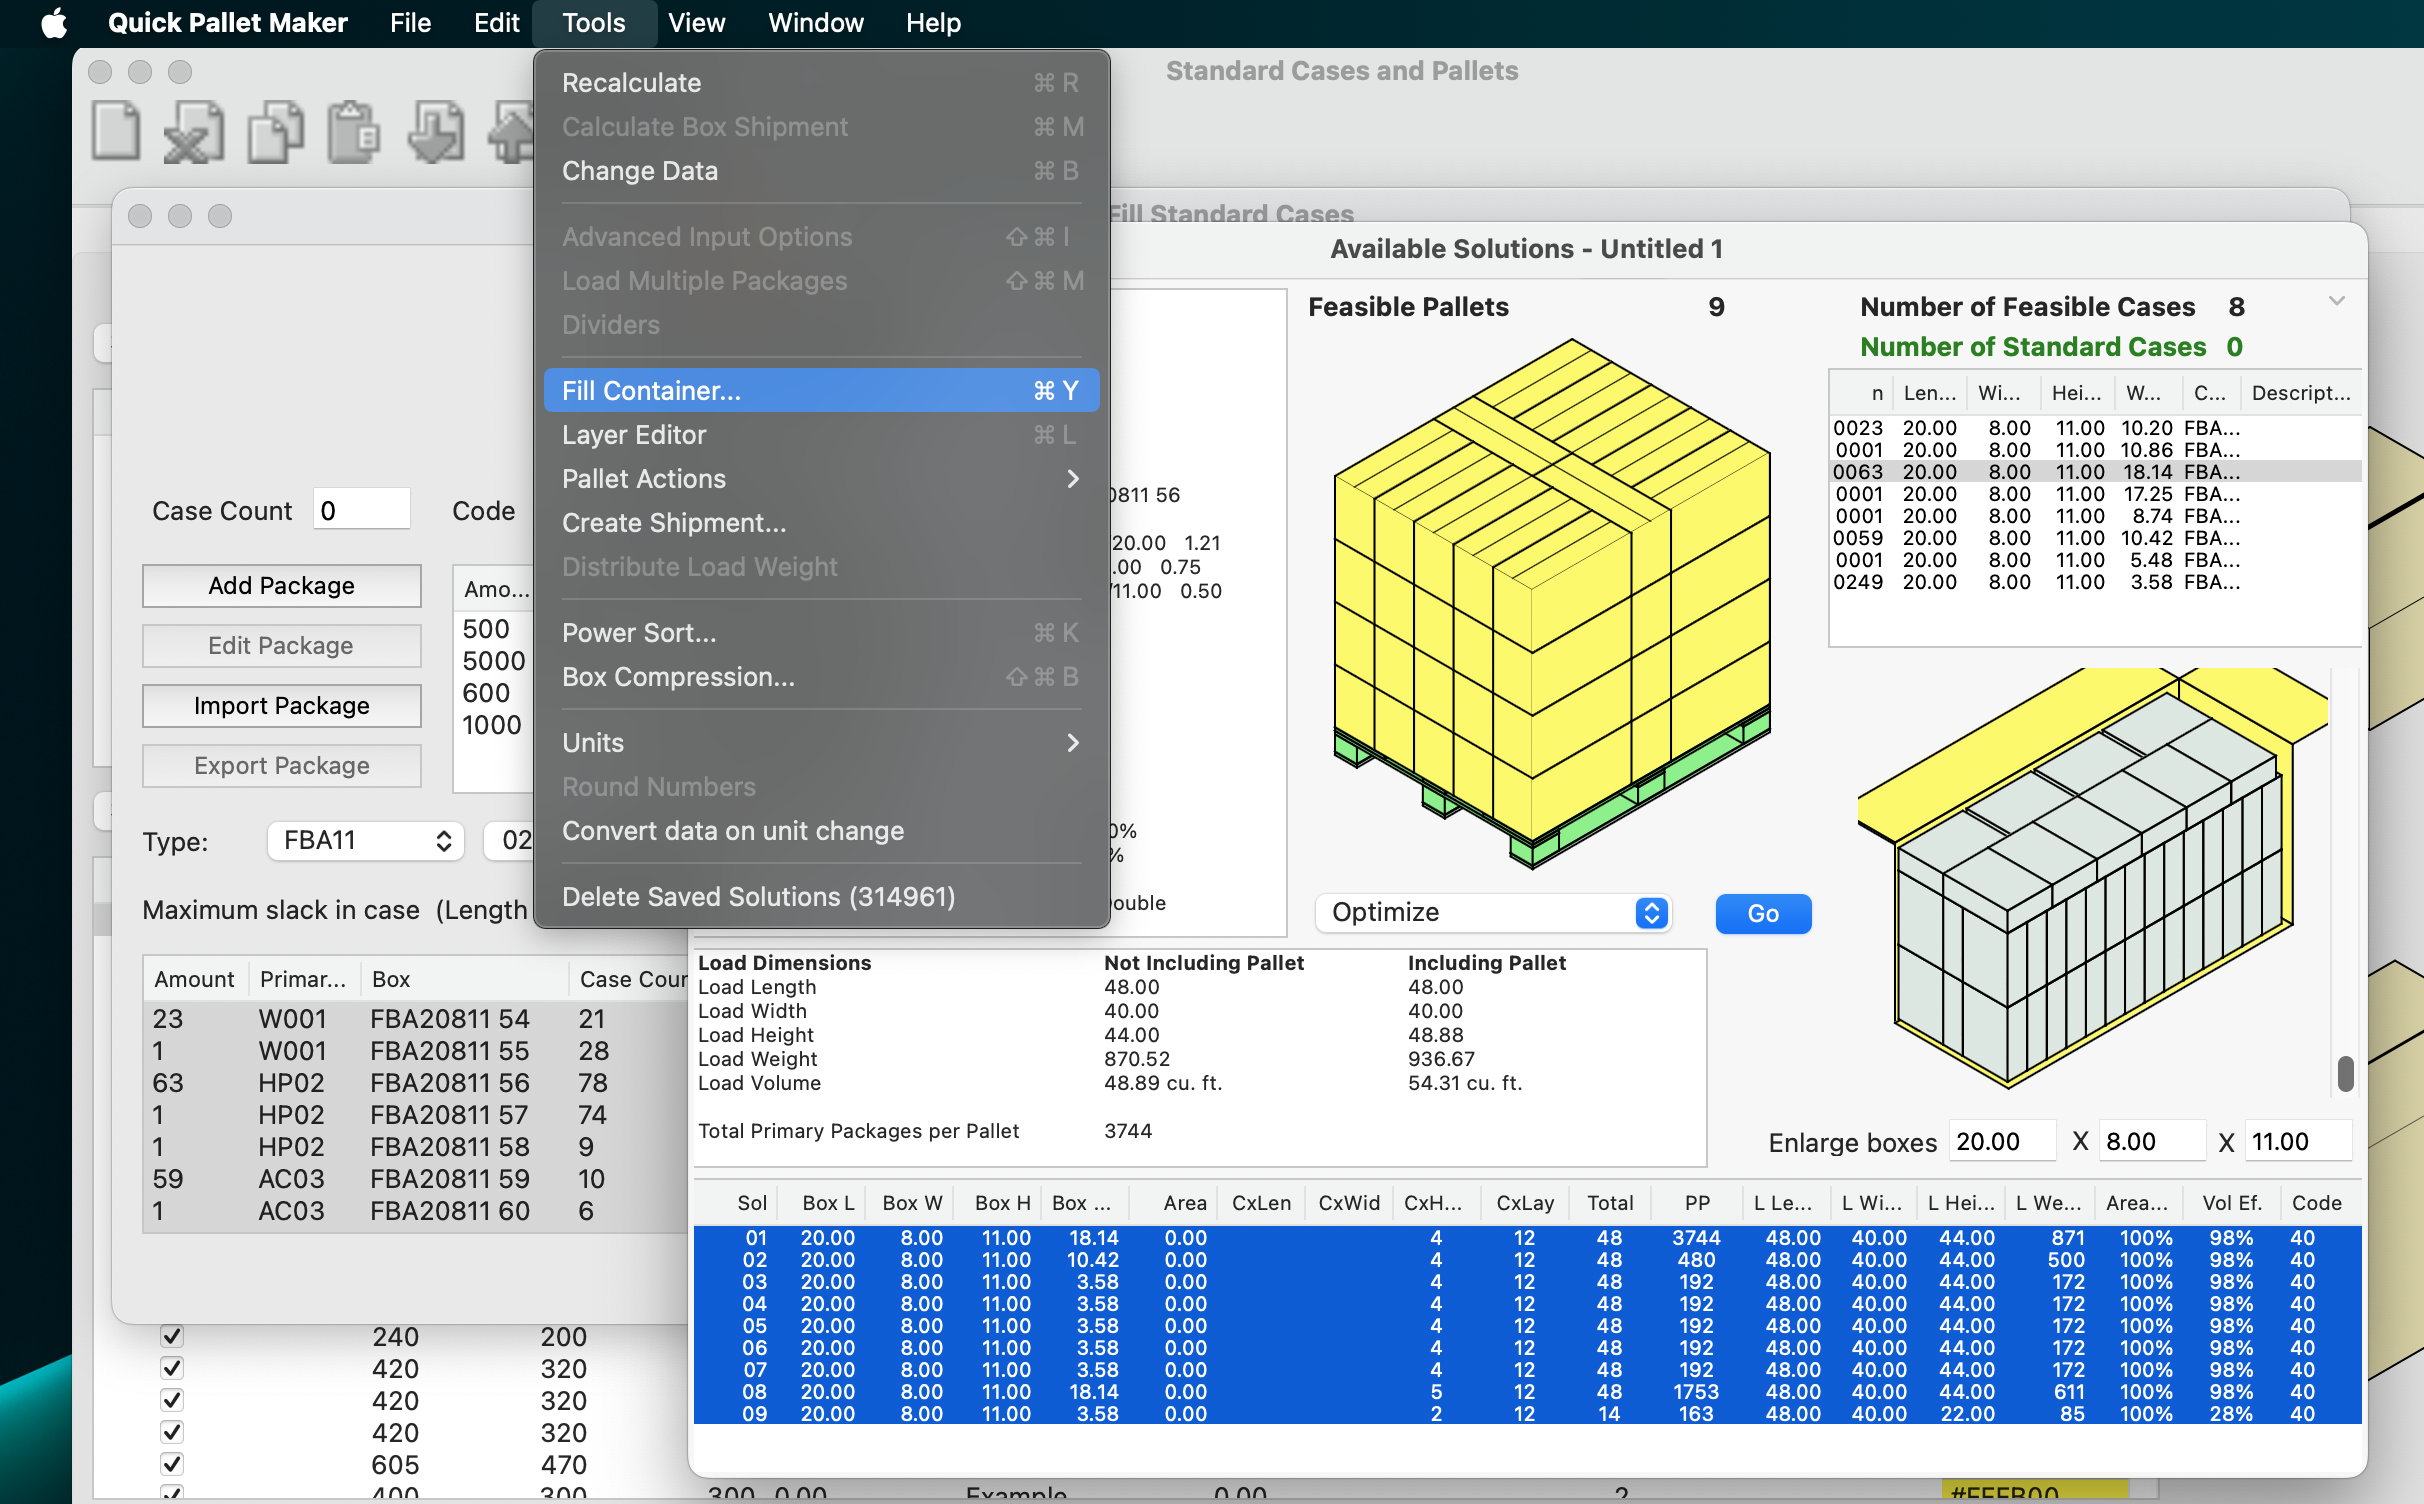Image resolution: width=2424 pixels, height=1504 pixels.
Task: Click the Vol Ef. column header
Action: click(2231, 1202)
